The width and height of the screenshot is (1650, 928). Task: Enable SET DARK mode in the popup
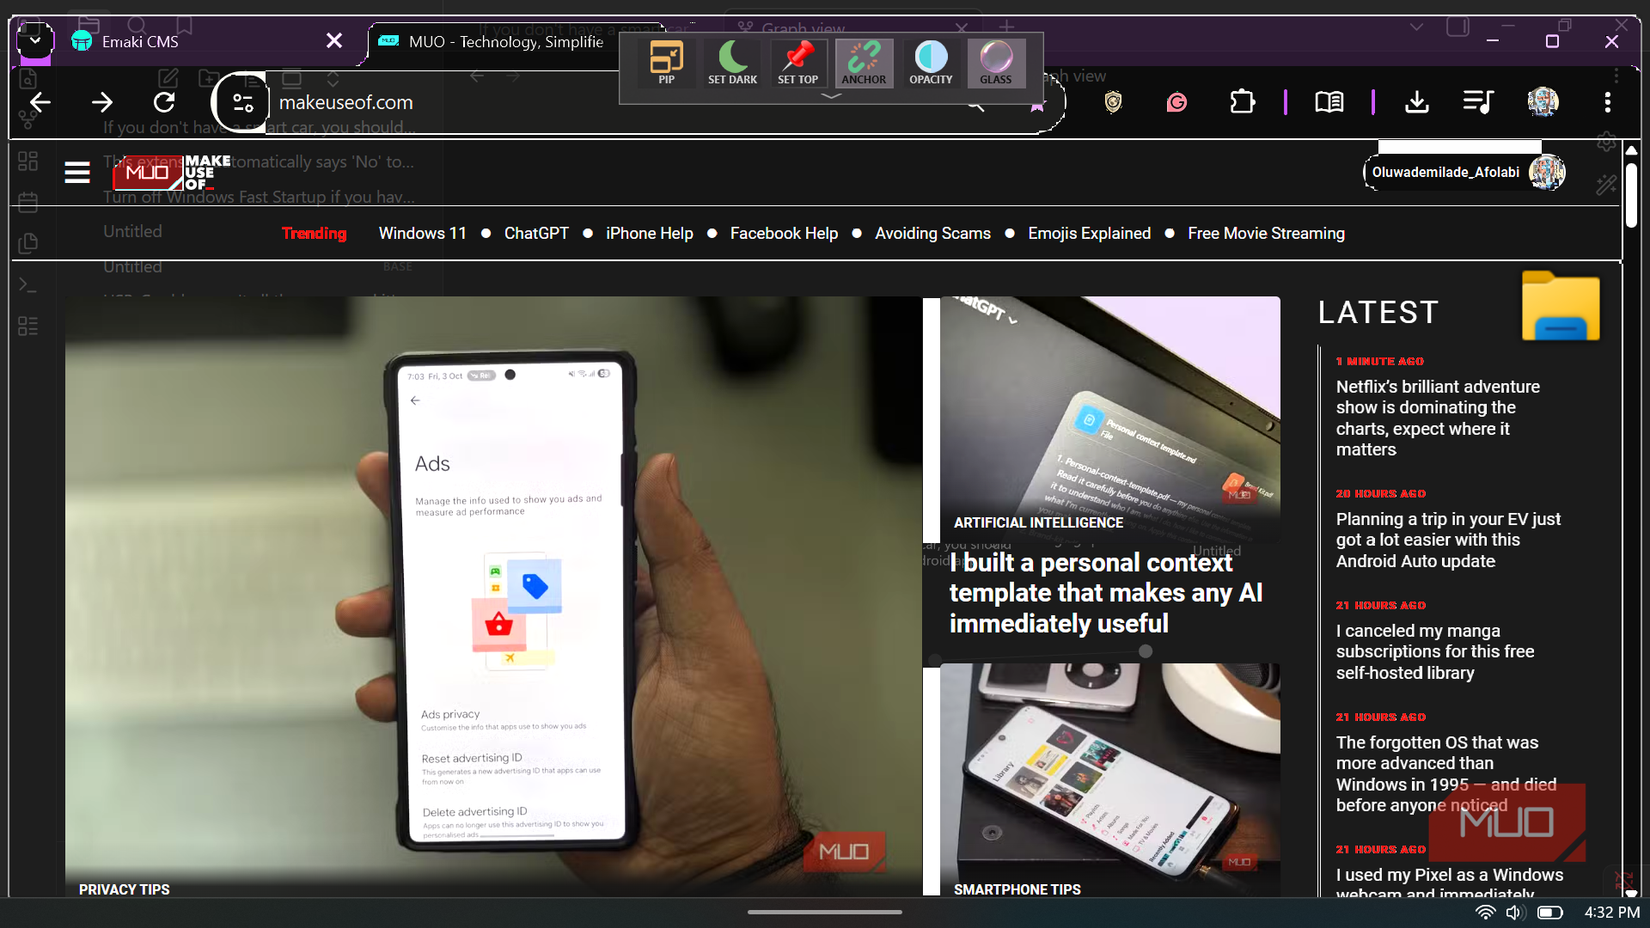click(x=731, y=62)
